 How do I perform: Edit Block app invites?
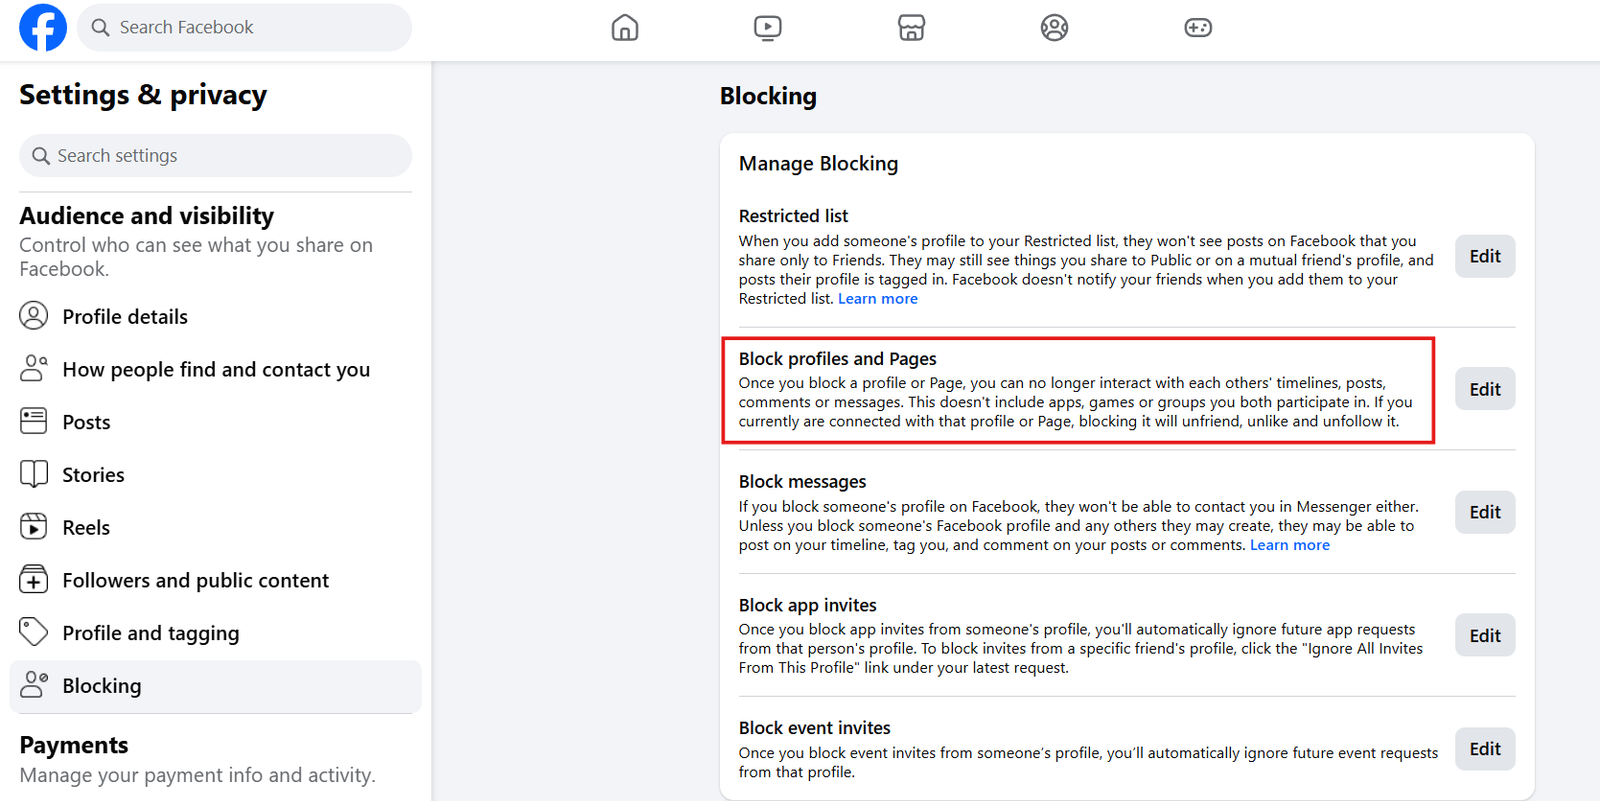[1484, 635]
